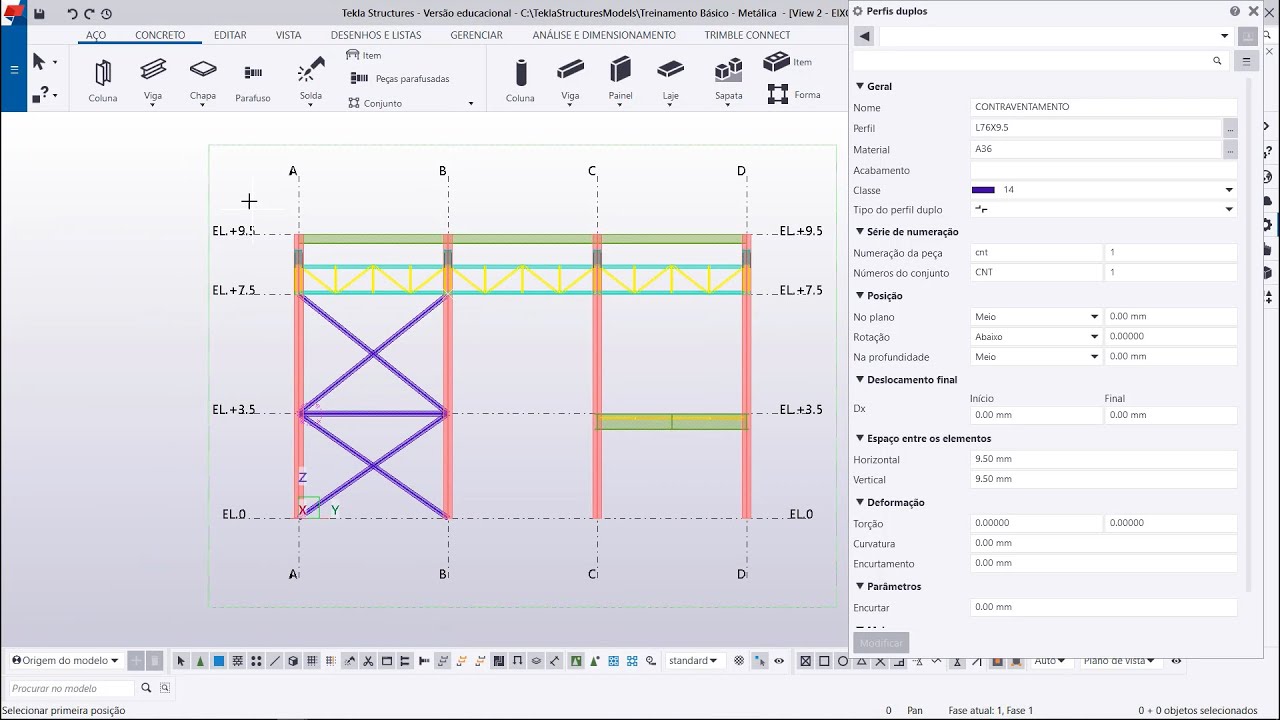Click the Perfis duplos help question icon

(x=1235, y=11)
